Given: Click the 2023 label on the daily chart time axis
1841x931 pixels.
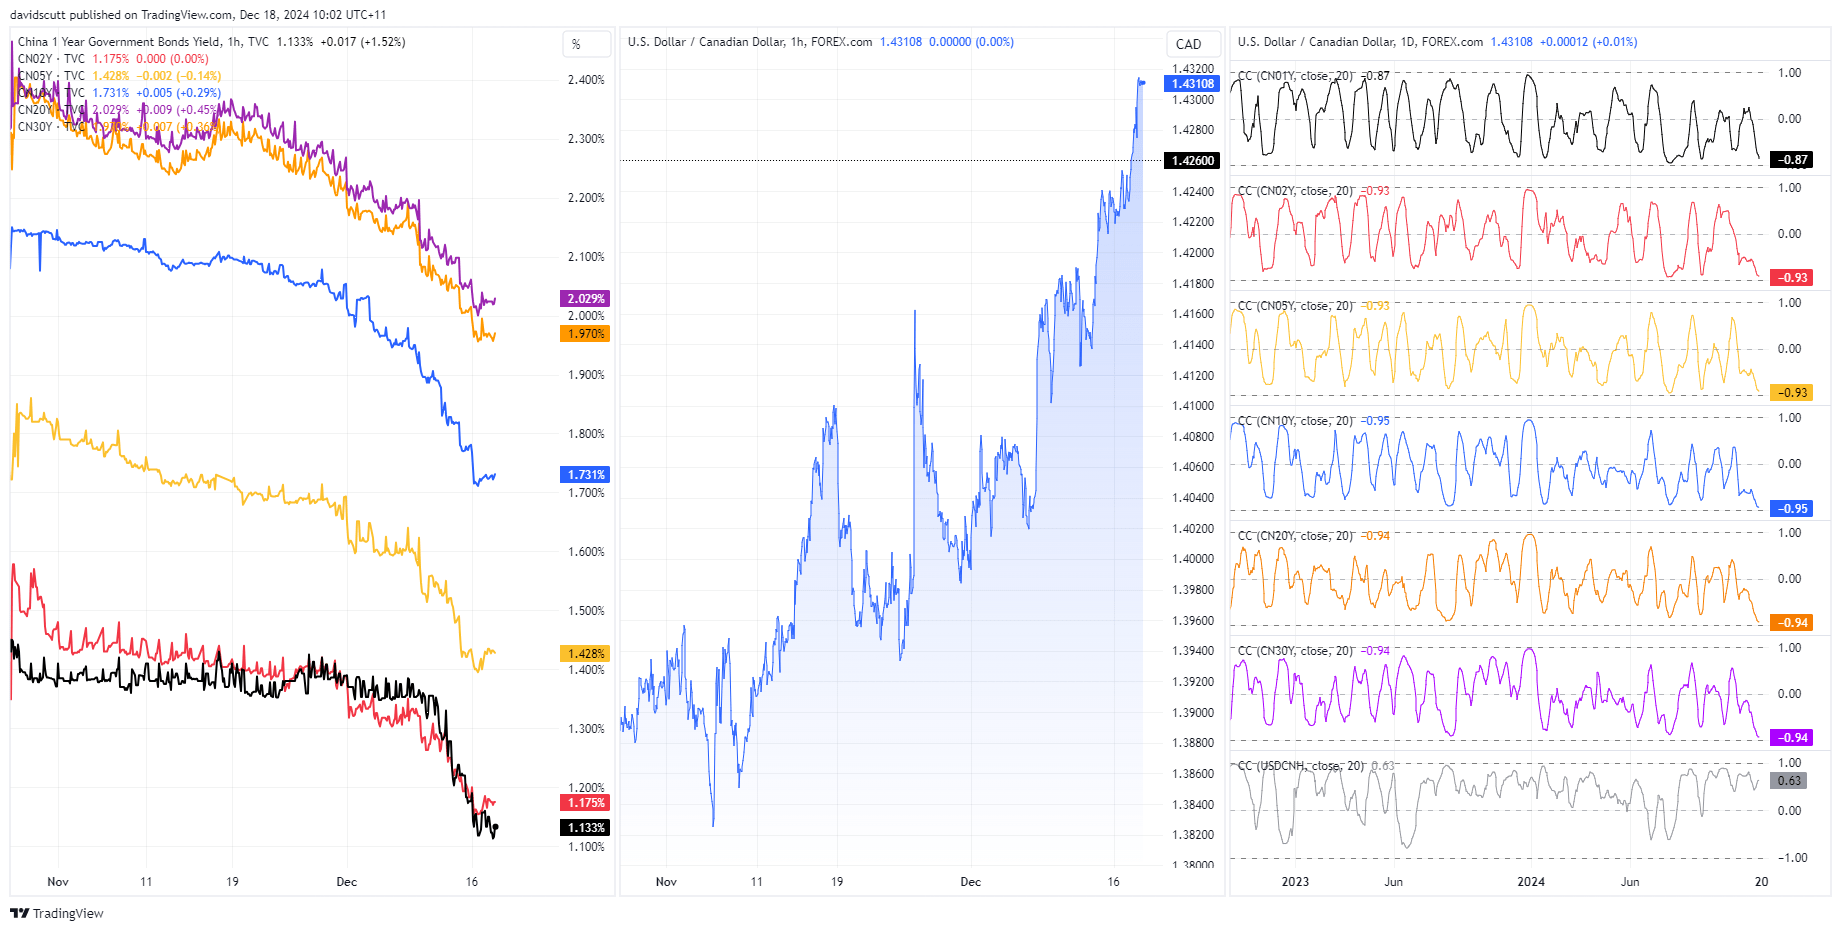Looking at the screenshot, I should (x=1295, y=882).
